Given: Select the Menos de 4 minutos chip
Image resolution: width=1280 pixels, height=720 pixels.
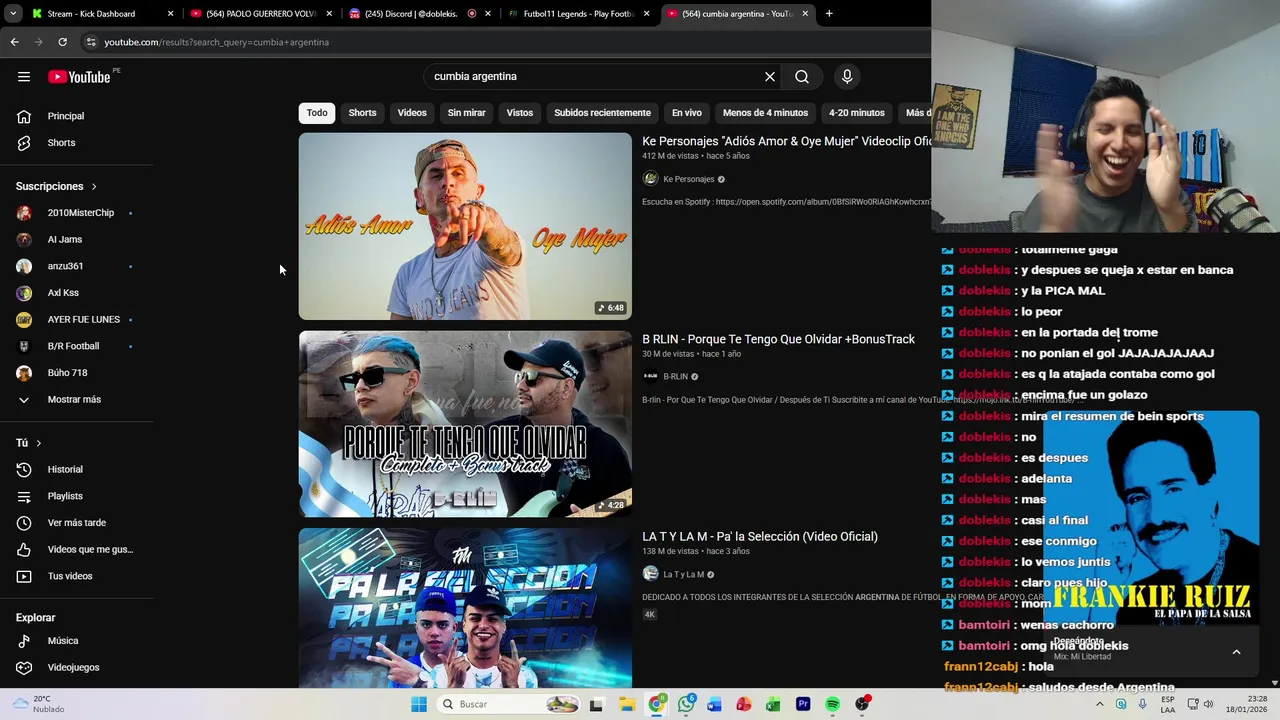Looking at the screenshot, I should pos(765,113).
